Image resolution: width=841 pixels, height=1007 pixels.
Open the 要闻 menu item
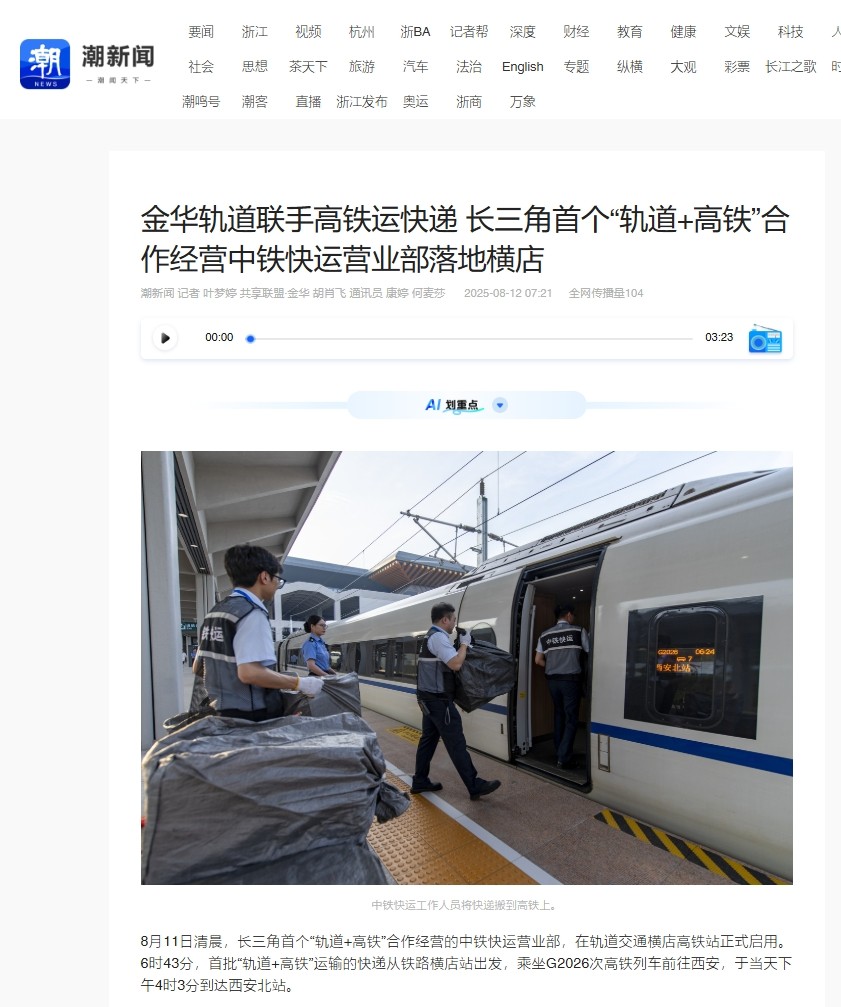pos(201,31)
